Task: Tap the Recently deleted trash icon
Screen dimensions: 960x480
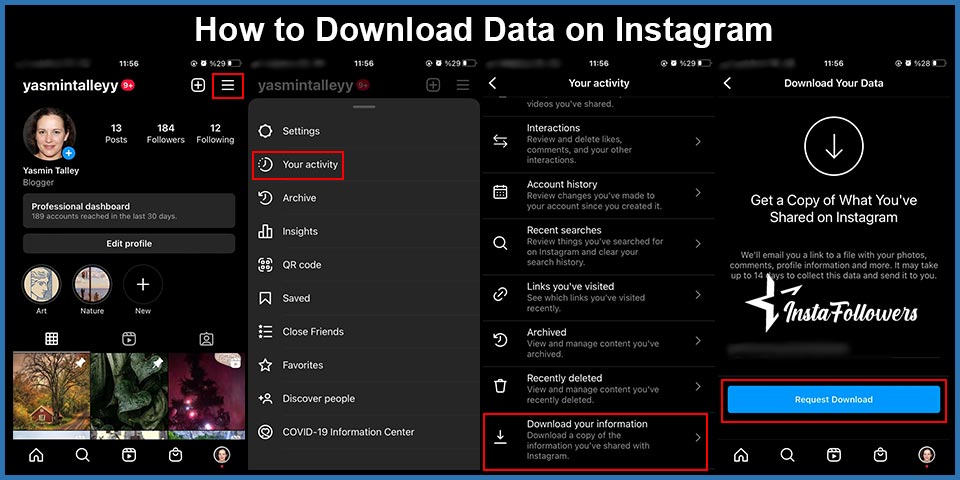Action: click(x=500, y=386)
